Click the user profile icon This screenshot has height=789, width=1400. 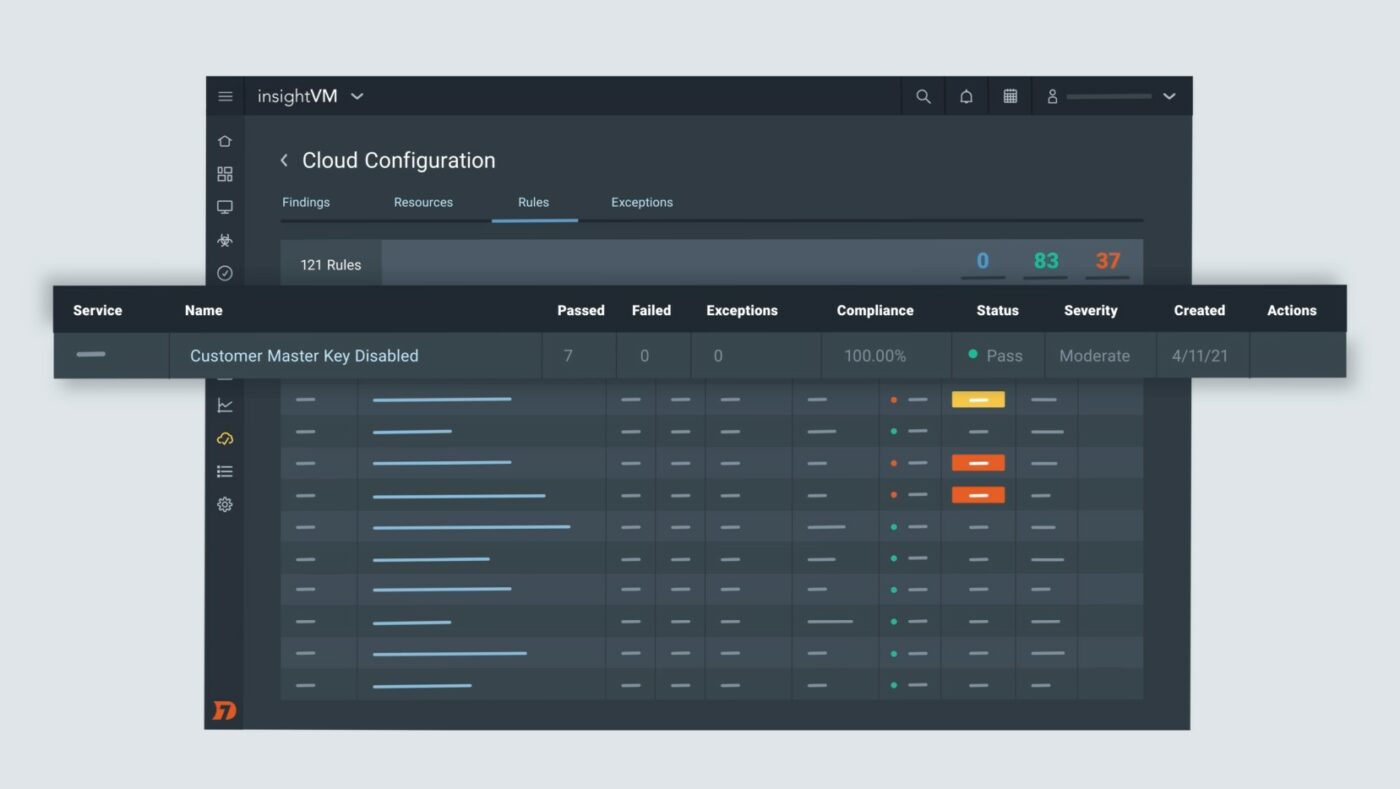tap(1052, 97)
